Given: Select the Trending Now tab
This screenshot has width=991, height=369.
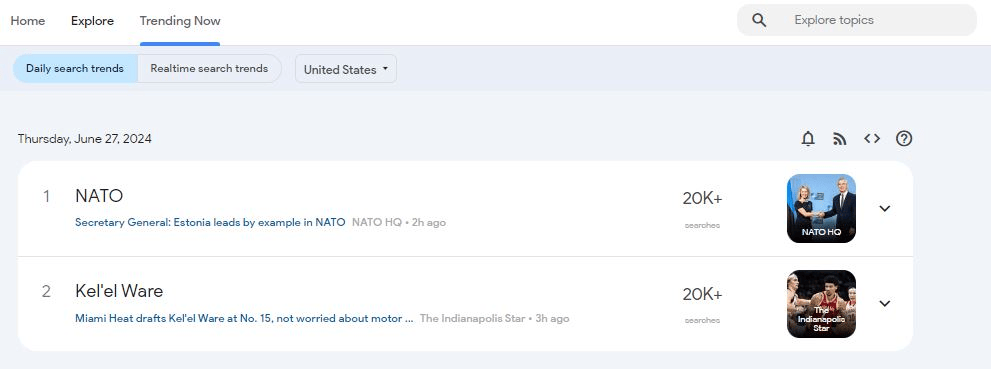Looking at the screenshot, I should point(180,21).
